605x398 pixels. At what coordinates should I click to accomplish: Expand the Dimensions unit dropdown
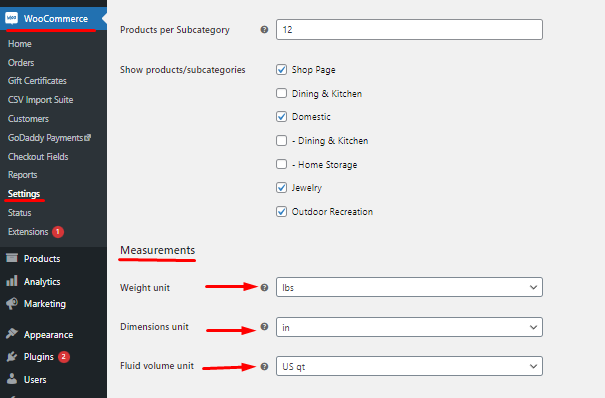[x=409, y=327]
